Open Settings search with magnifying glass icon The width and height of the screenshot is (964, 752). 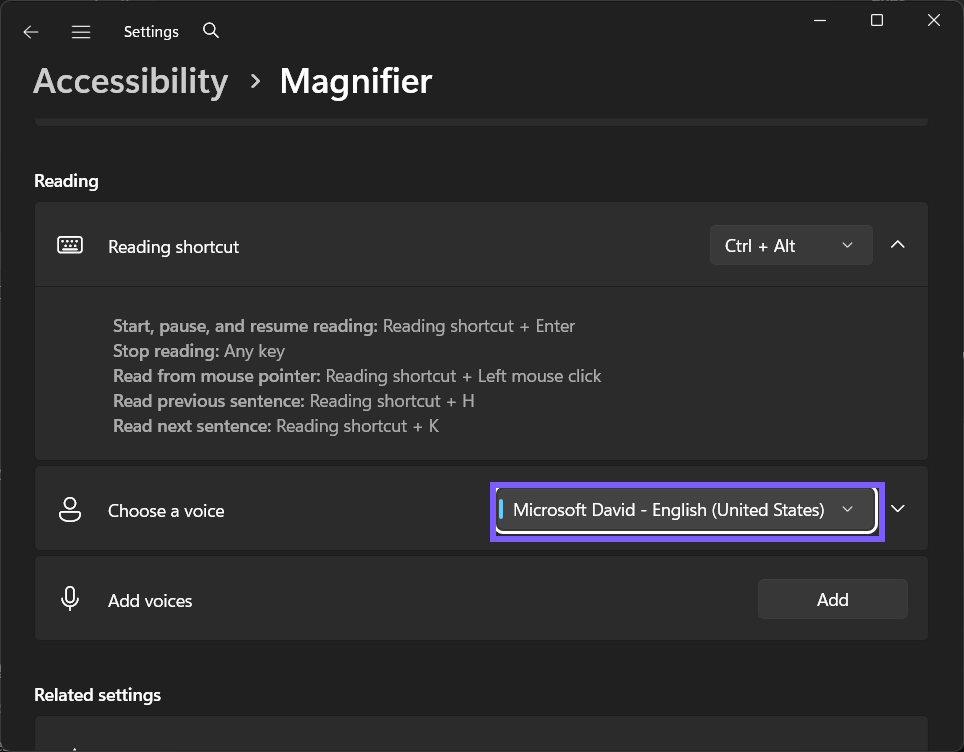211,31
